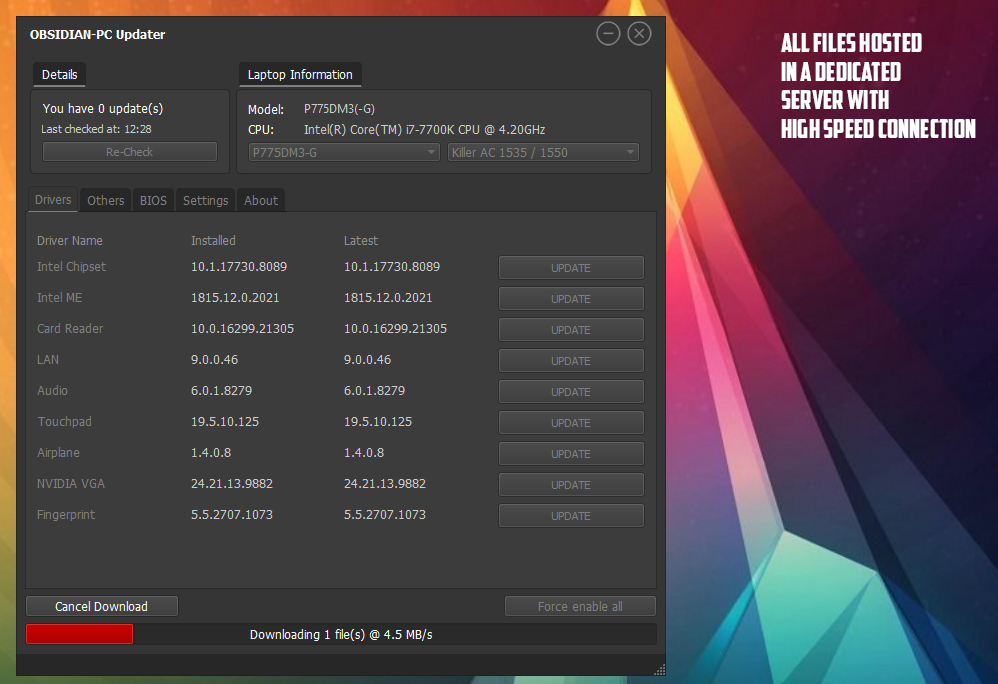The height and width of the screenshot is (684, 998).
Task: Open the About tab
Action: [261, 200]
